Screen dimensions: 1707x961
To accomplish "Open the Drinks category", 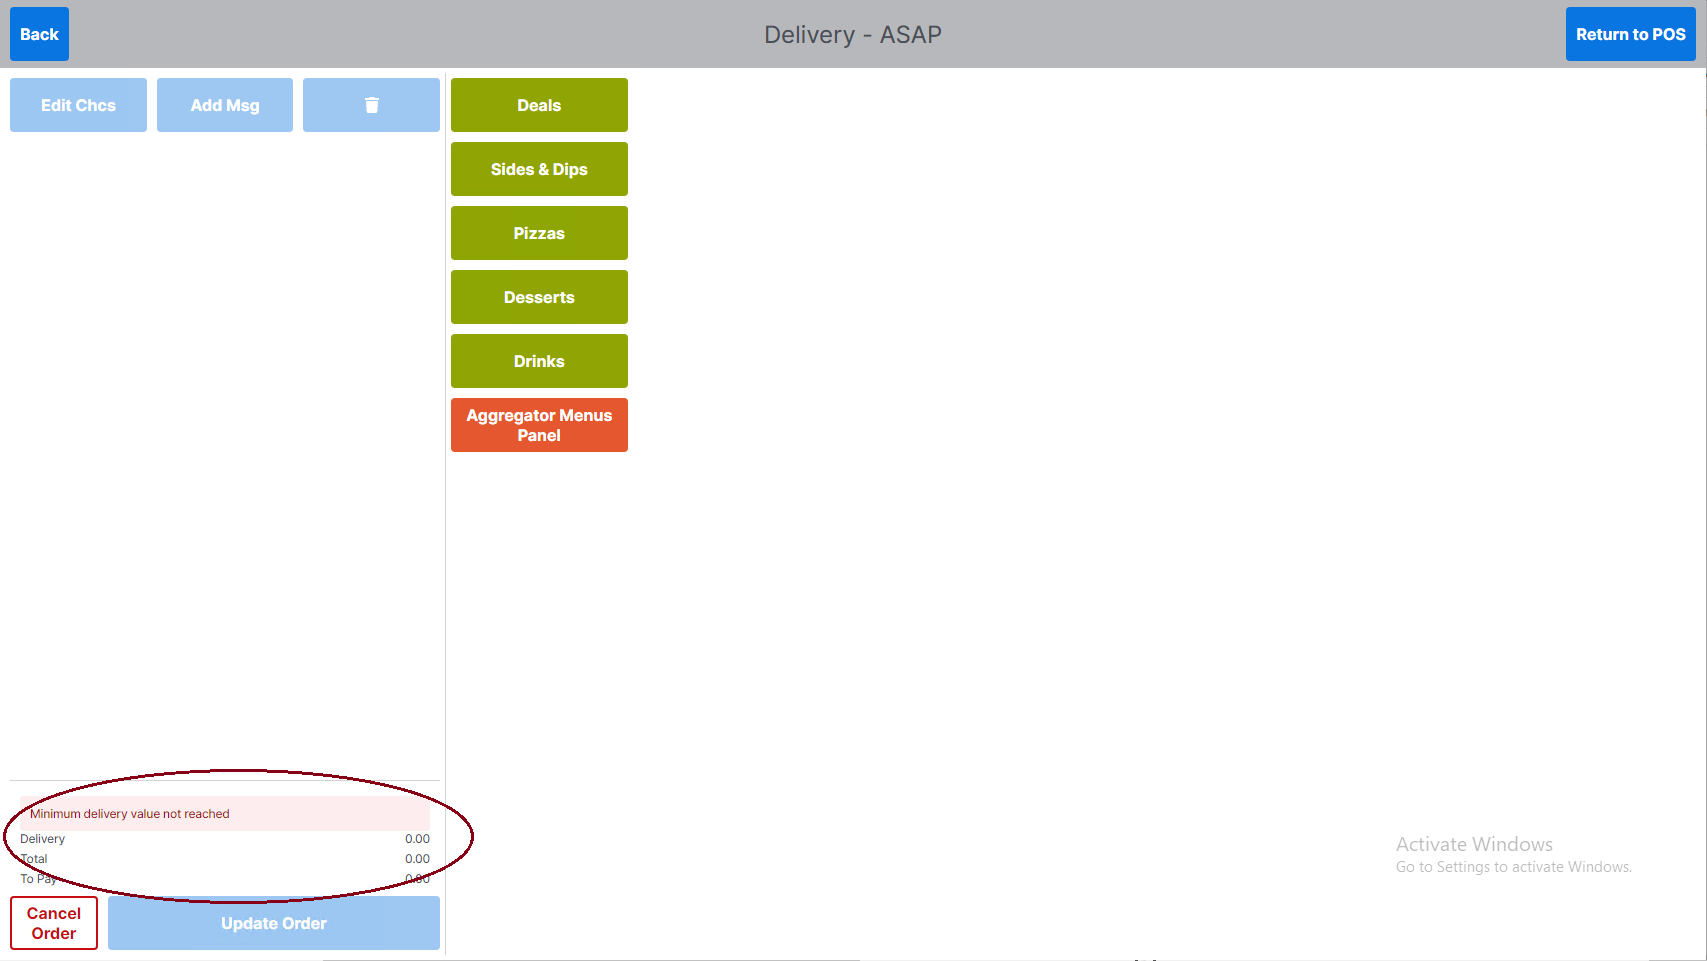I will coord(539,361).
